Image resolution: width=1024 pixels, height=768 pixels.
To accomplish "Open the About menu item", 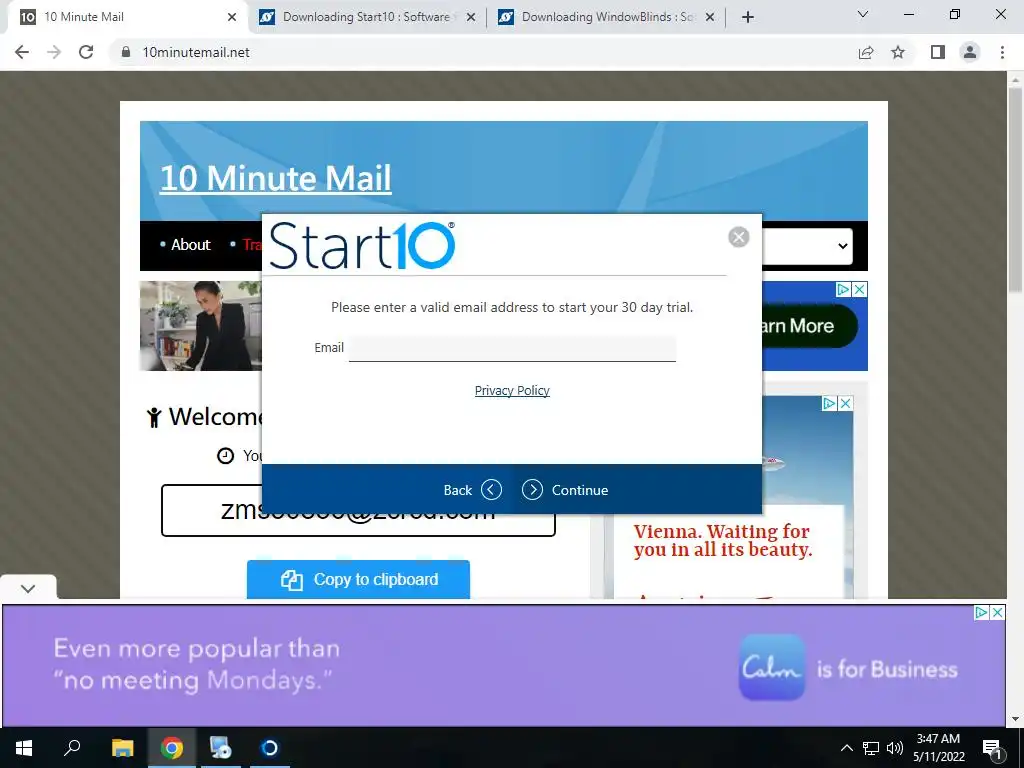I will tap(191, 245).
